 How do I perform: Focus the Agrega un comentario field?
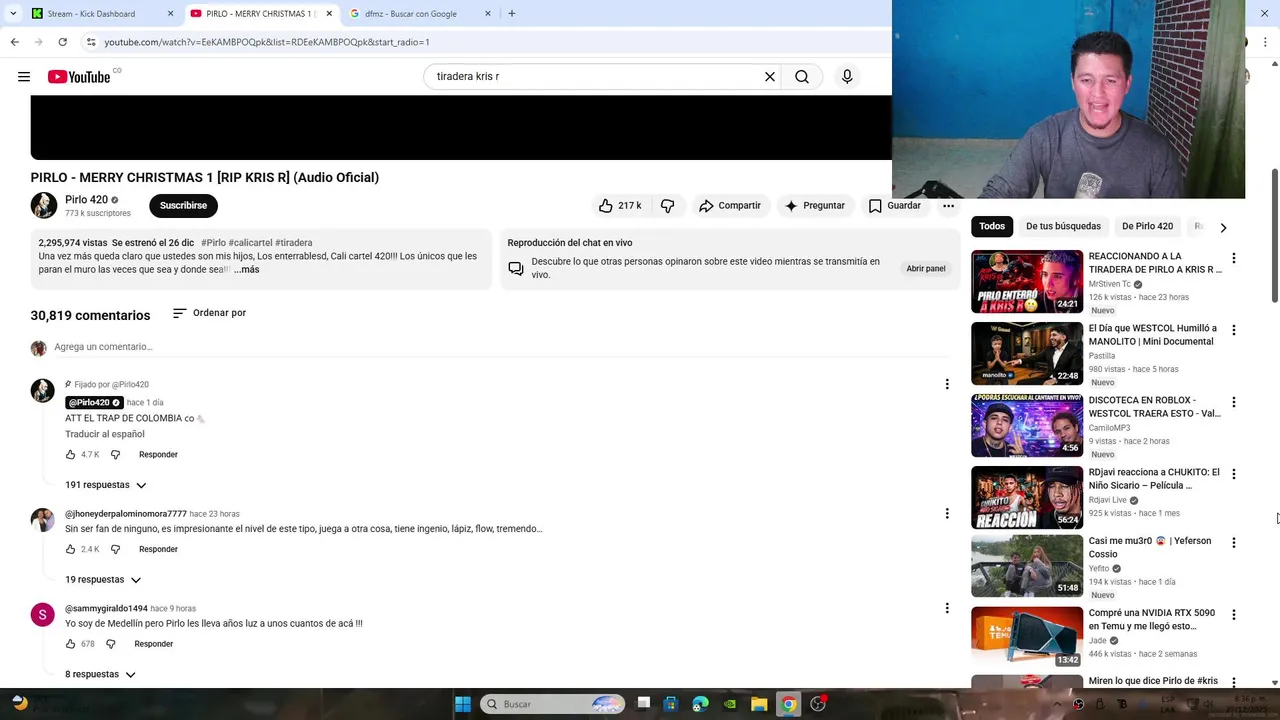click(x=500, y=347)
